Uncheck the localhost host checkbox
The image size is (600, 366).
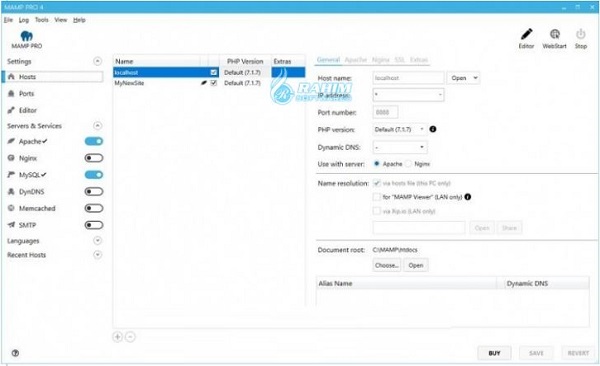214,72
